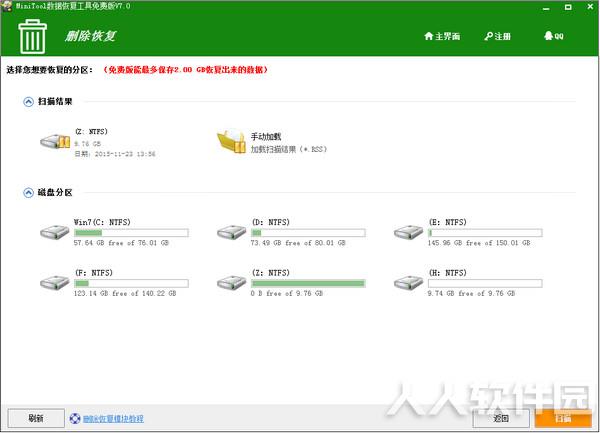Click the '73.49 GB free of 80.01 GB' text

pos(298,243)
